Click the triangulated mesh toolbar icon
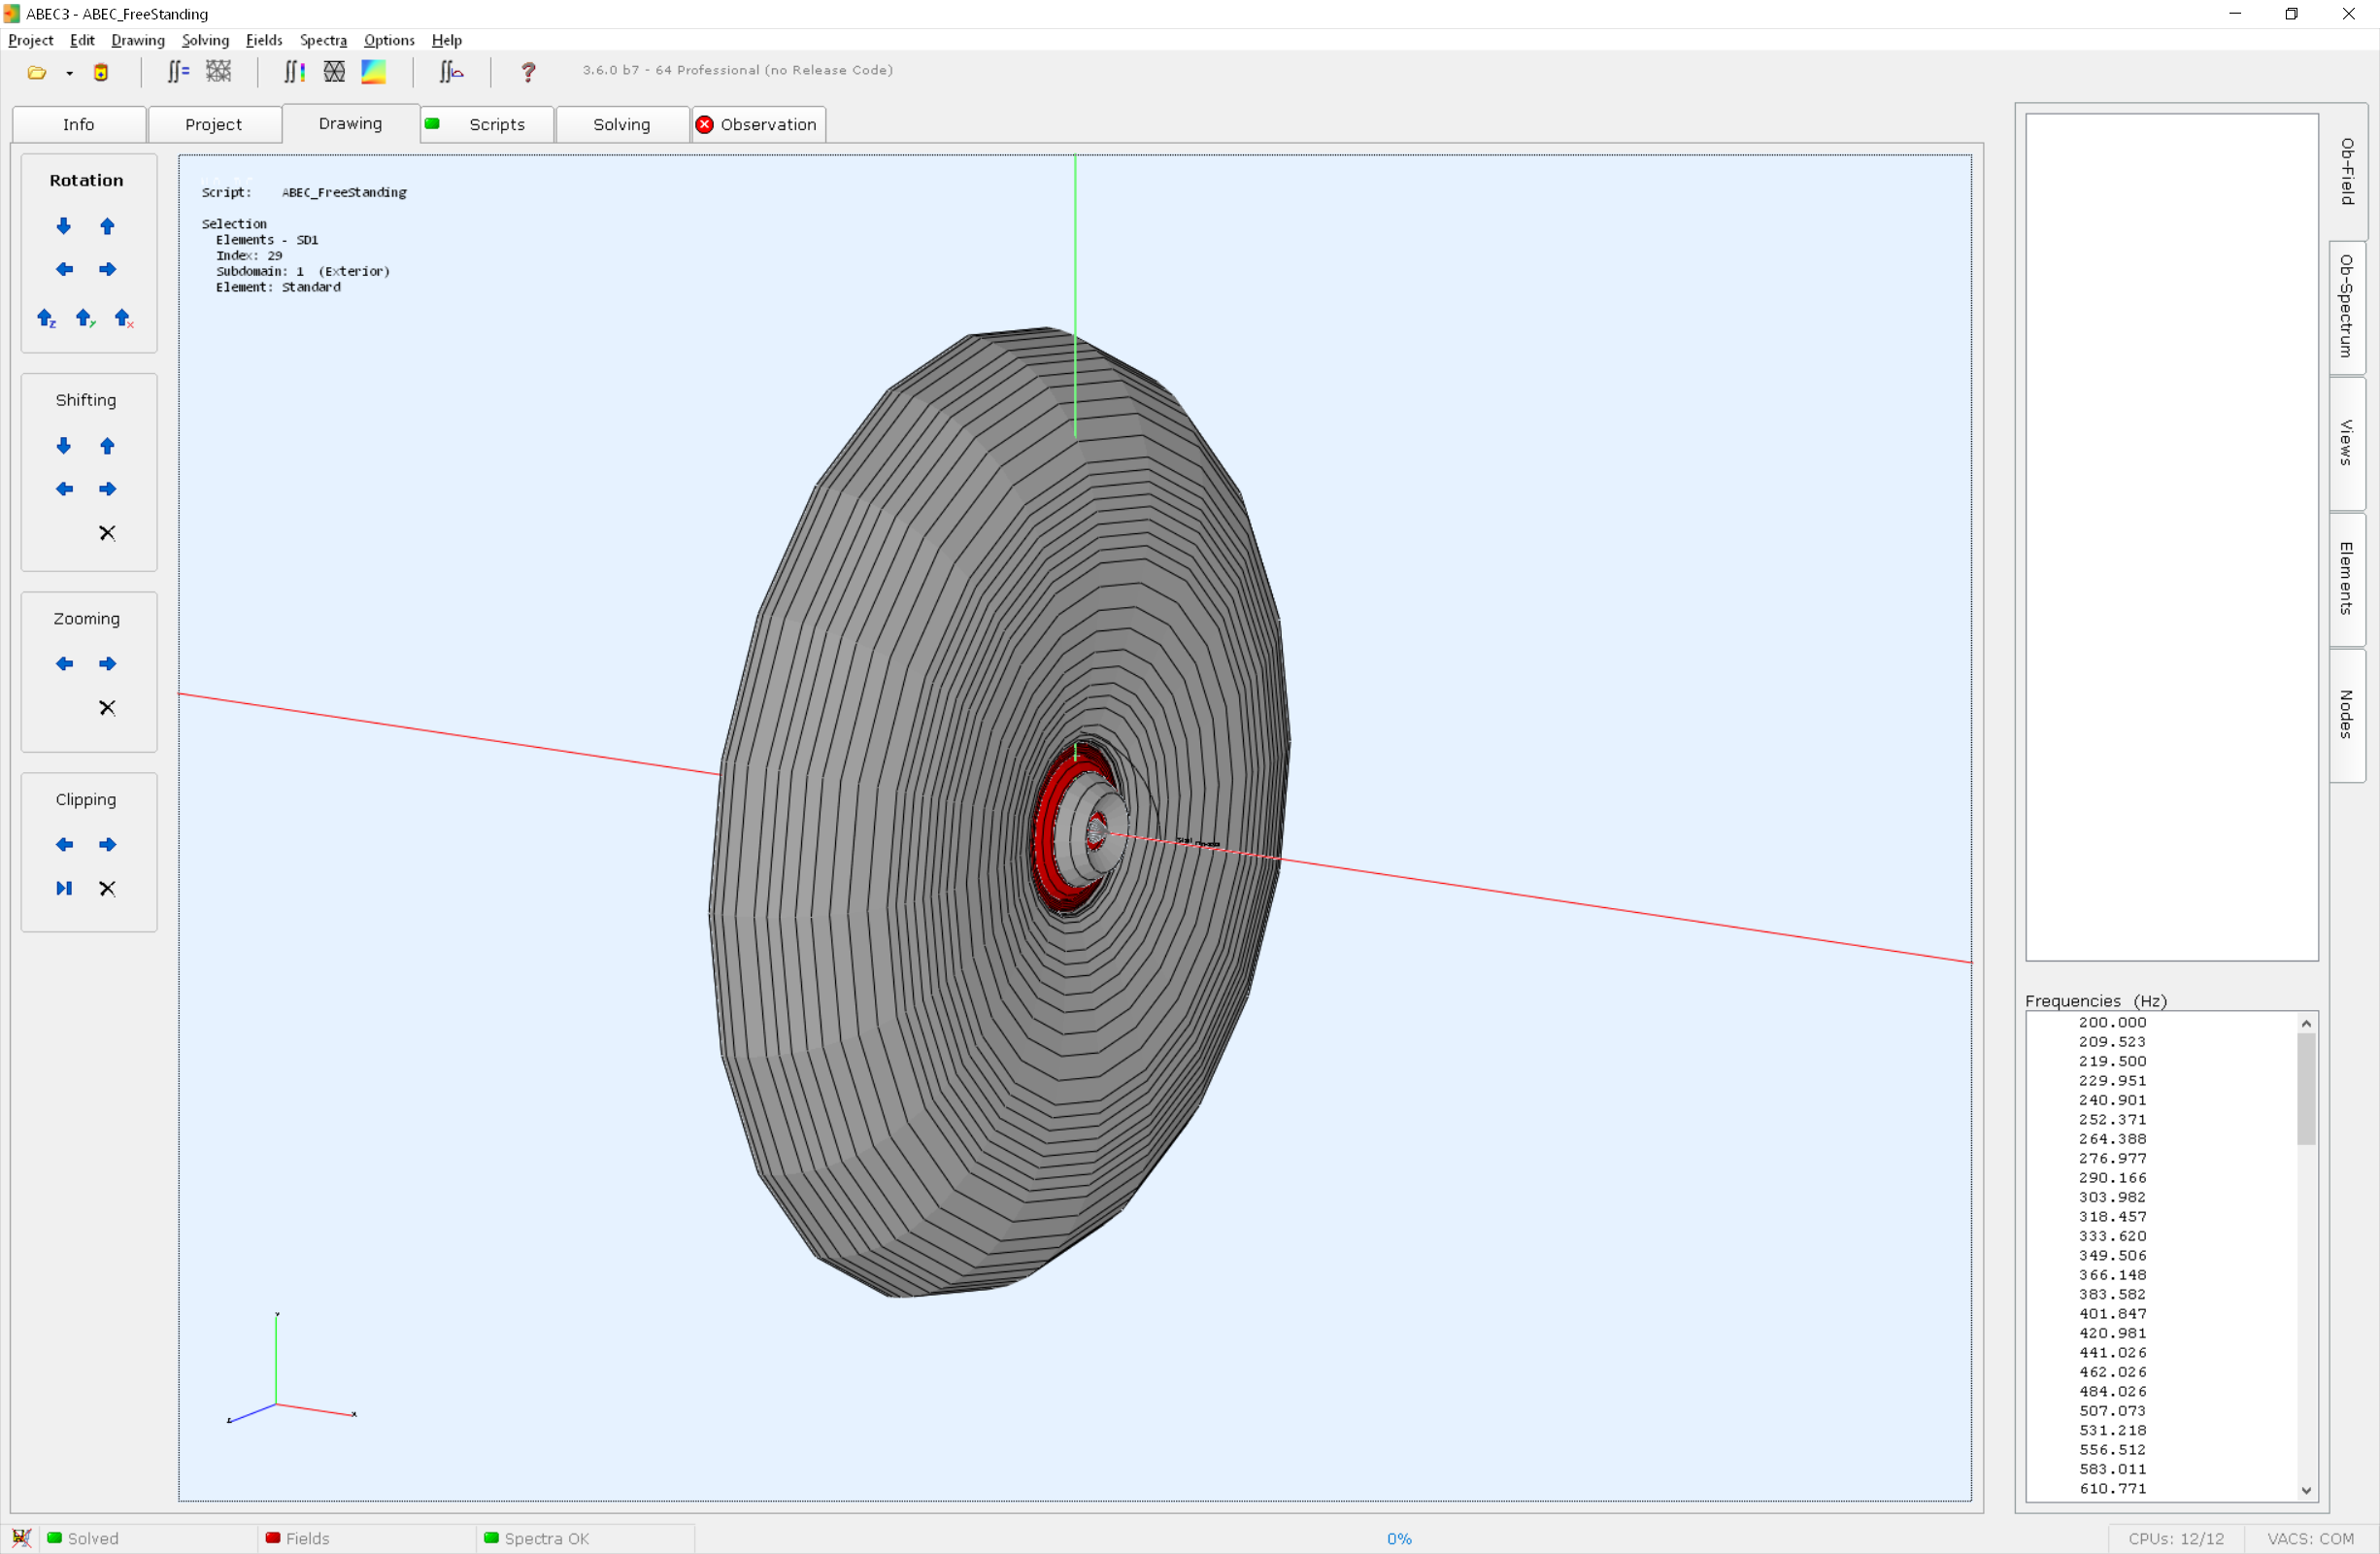This screenshot has height=1554, width=2380. 334,71
